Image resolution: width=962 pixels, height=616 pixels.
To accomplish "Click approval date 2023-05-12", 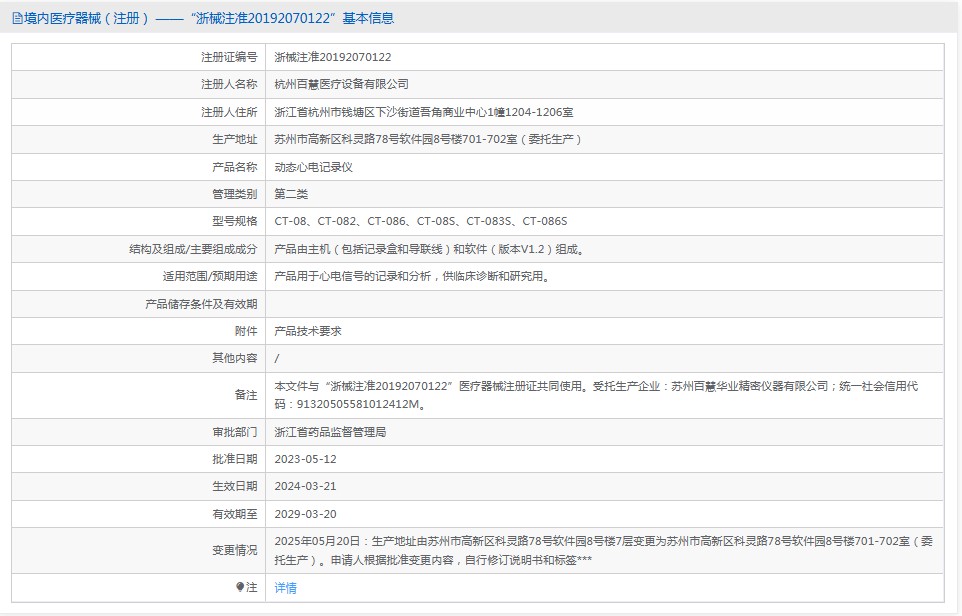I will tap(305, 459).
